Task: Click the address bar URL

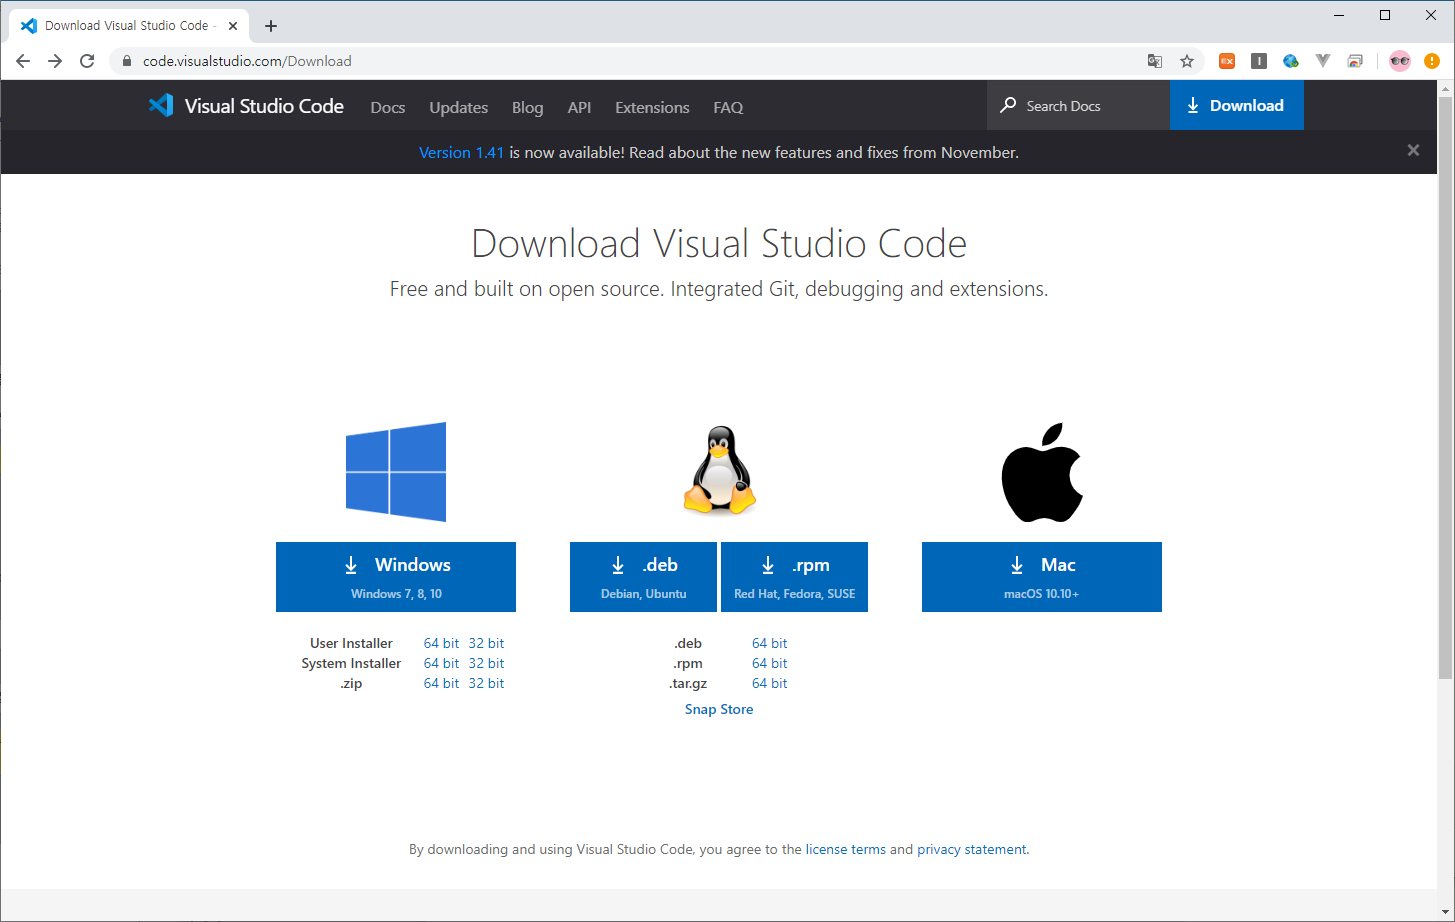Action: (x=247, y=61)
